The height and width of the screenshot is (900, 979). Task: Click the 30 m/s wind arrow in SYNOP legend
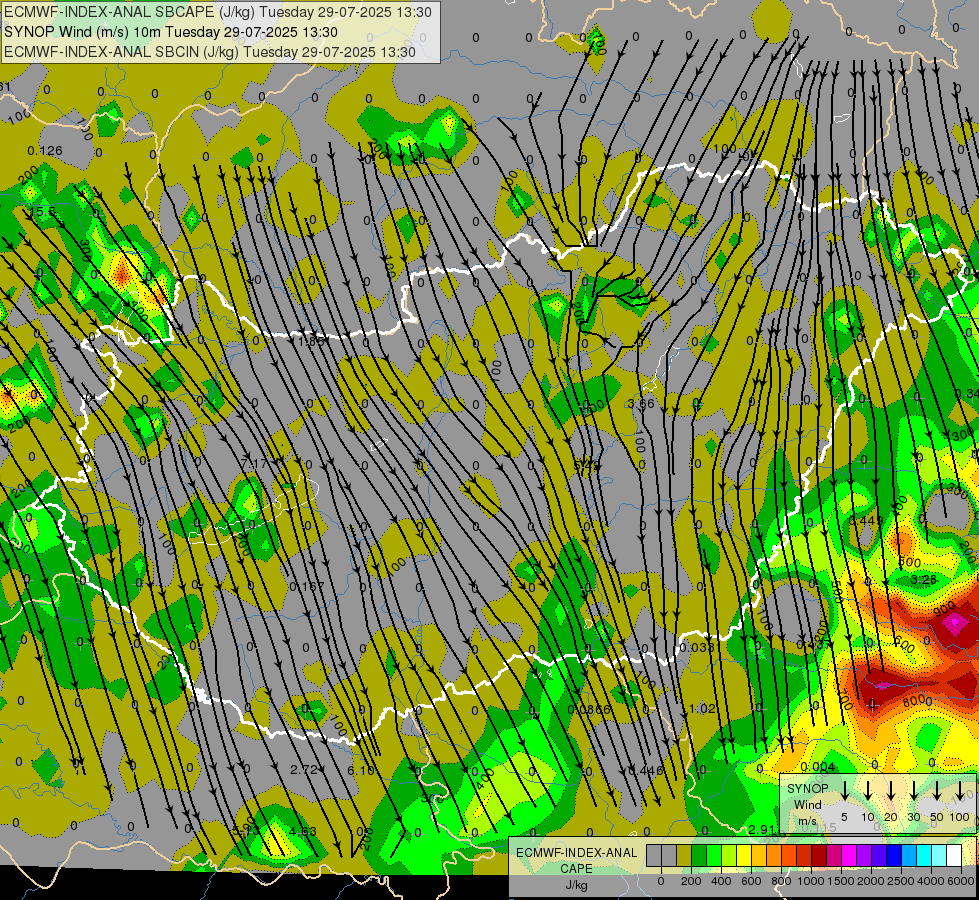(913, 790)
